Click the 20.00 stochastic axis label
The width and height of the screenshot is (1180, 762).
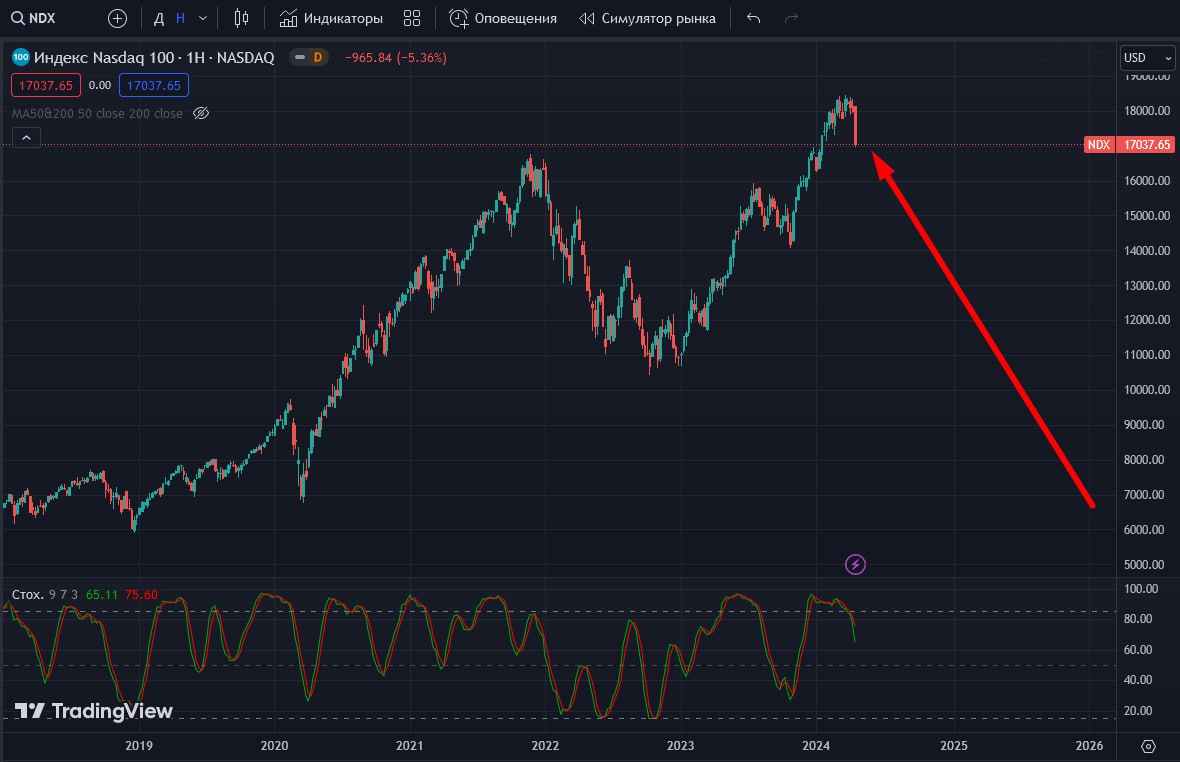(x=1138, y=710)
